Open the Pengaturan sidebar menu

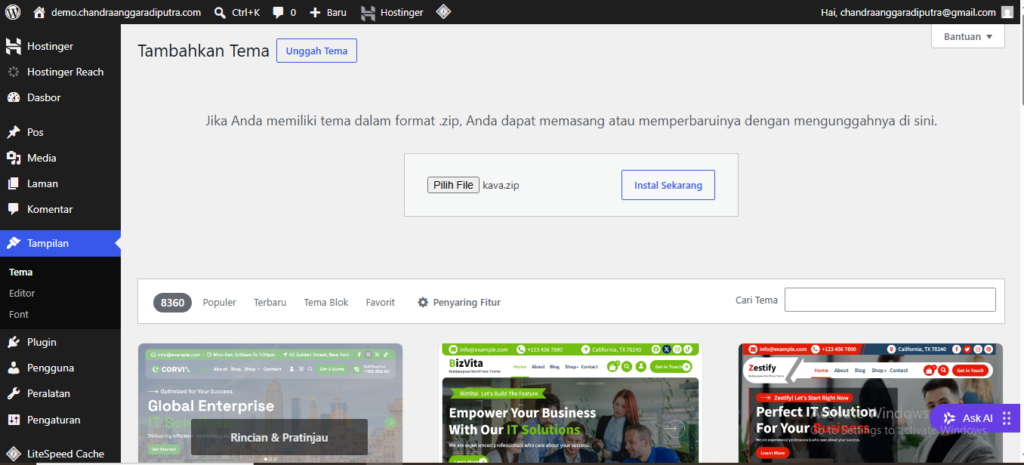tap(60, 420)
